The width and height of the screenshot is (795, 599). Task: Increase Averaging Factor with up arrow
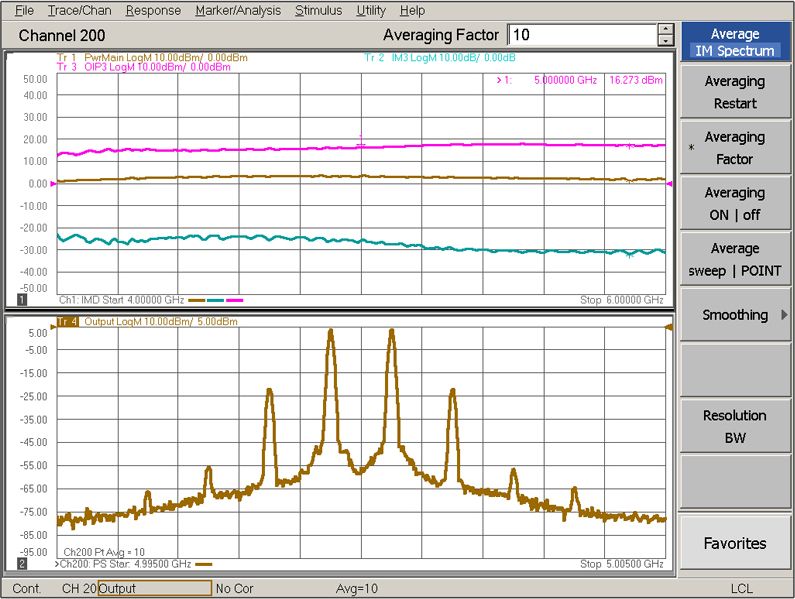point(665,29)
